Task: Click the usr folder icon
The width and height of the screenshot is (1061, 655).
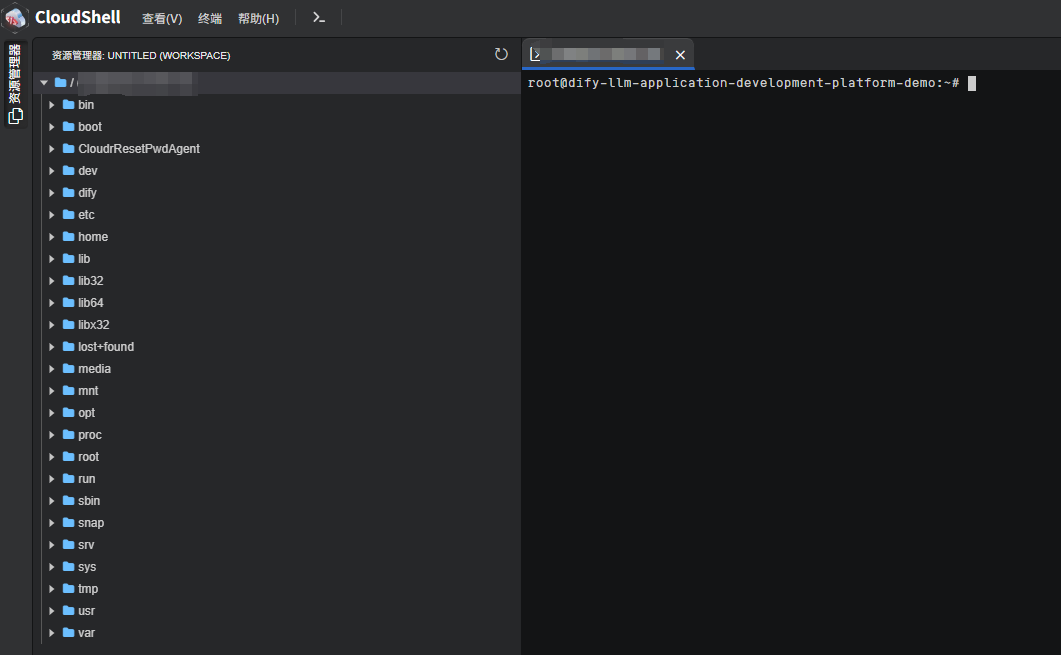Action: tap(68, 610)
